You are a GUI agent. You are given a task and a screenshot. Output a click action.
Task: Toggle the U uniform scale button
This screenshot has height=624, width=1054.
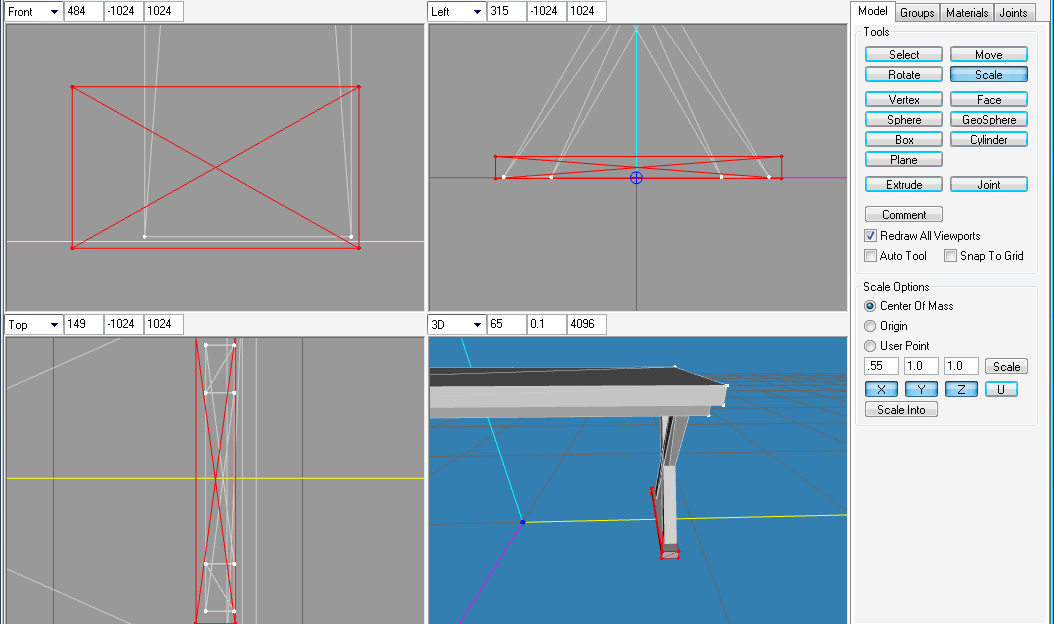pos(1001,389)
